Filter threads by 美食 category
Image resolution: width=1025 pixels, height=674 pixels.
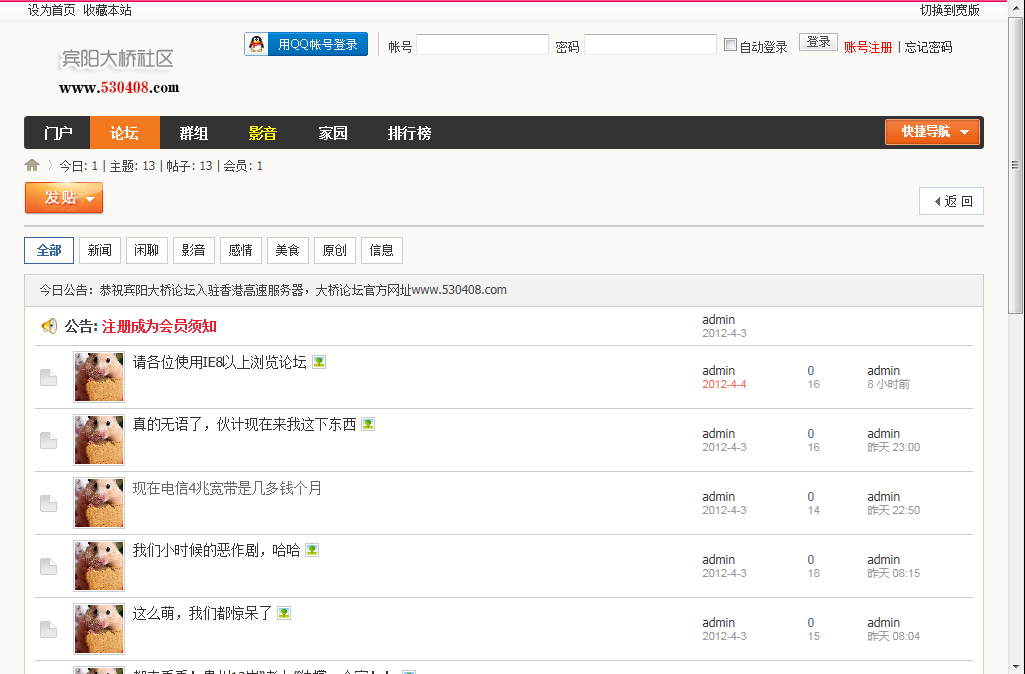288,250
